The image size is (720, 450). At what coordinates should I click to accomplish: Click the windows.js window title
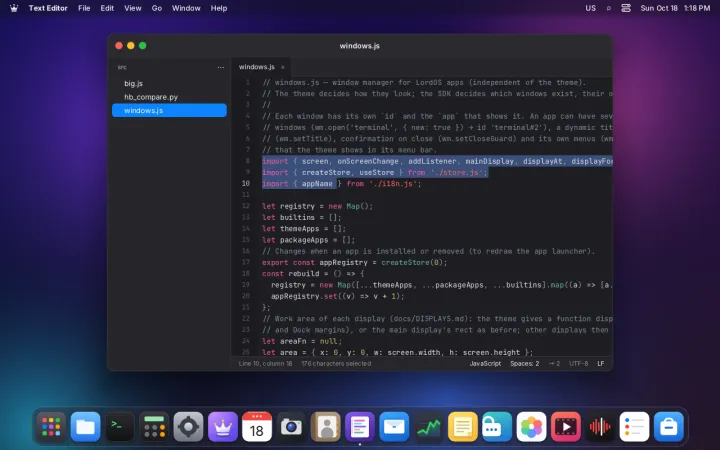[360, 45]
